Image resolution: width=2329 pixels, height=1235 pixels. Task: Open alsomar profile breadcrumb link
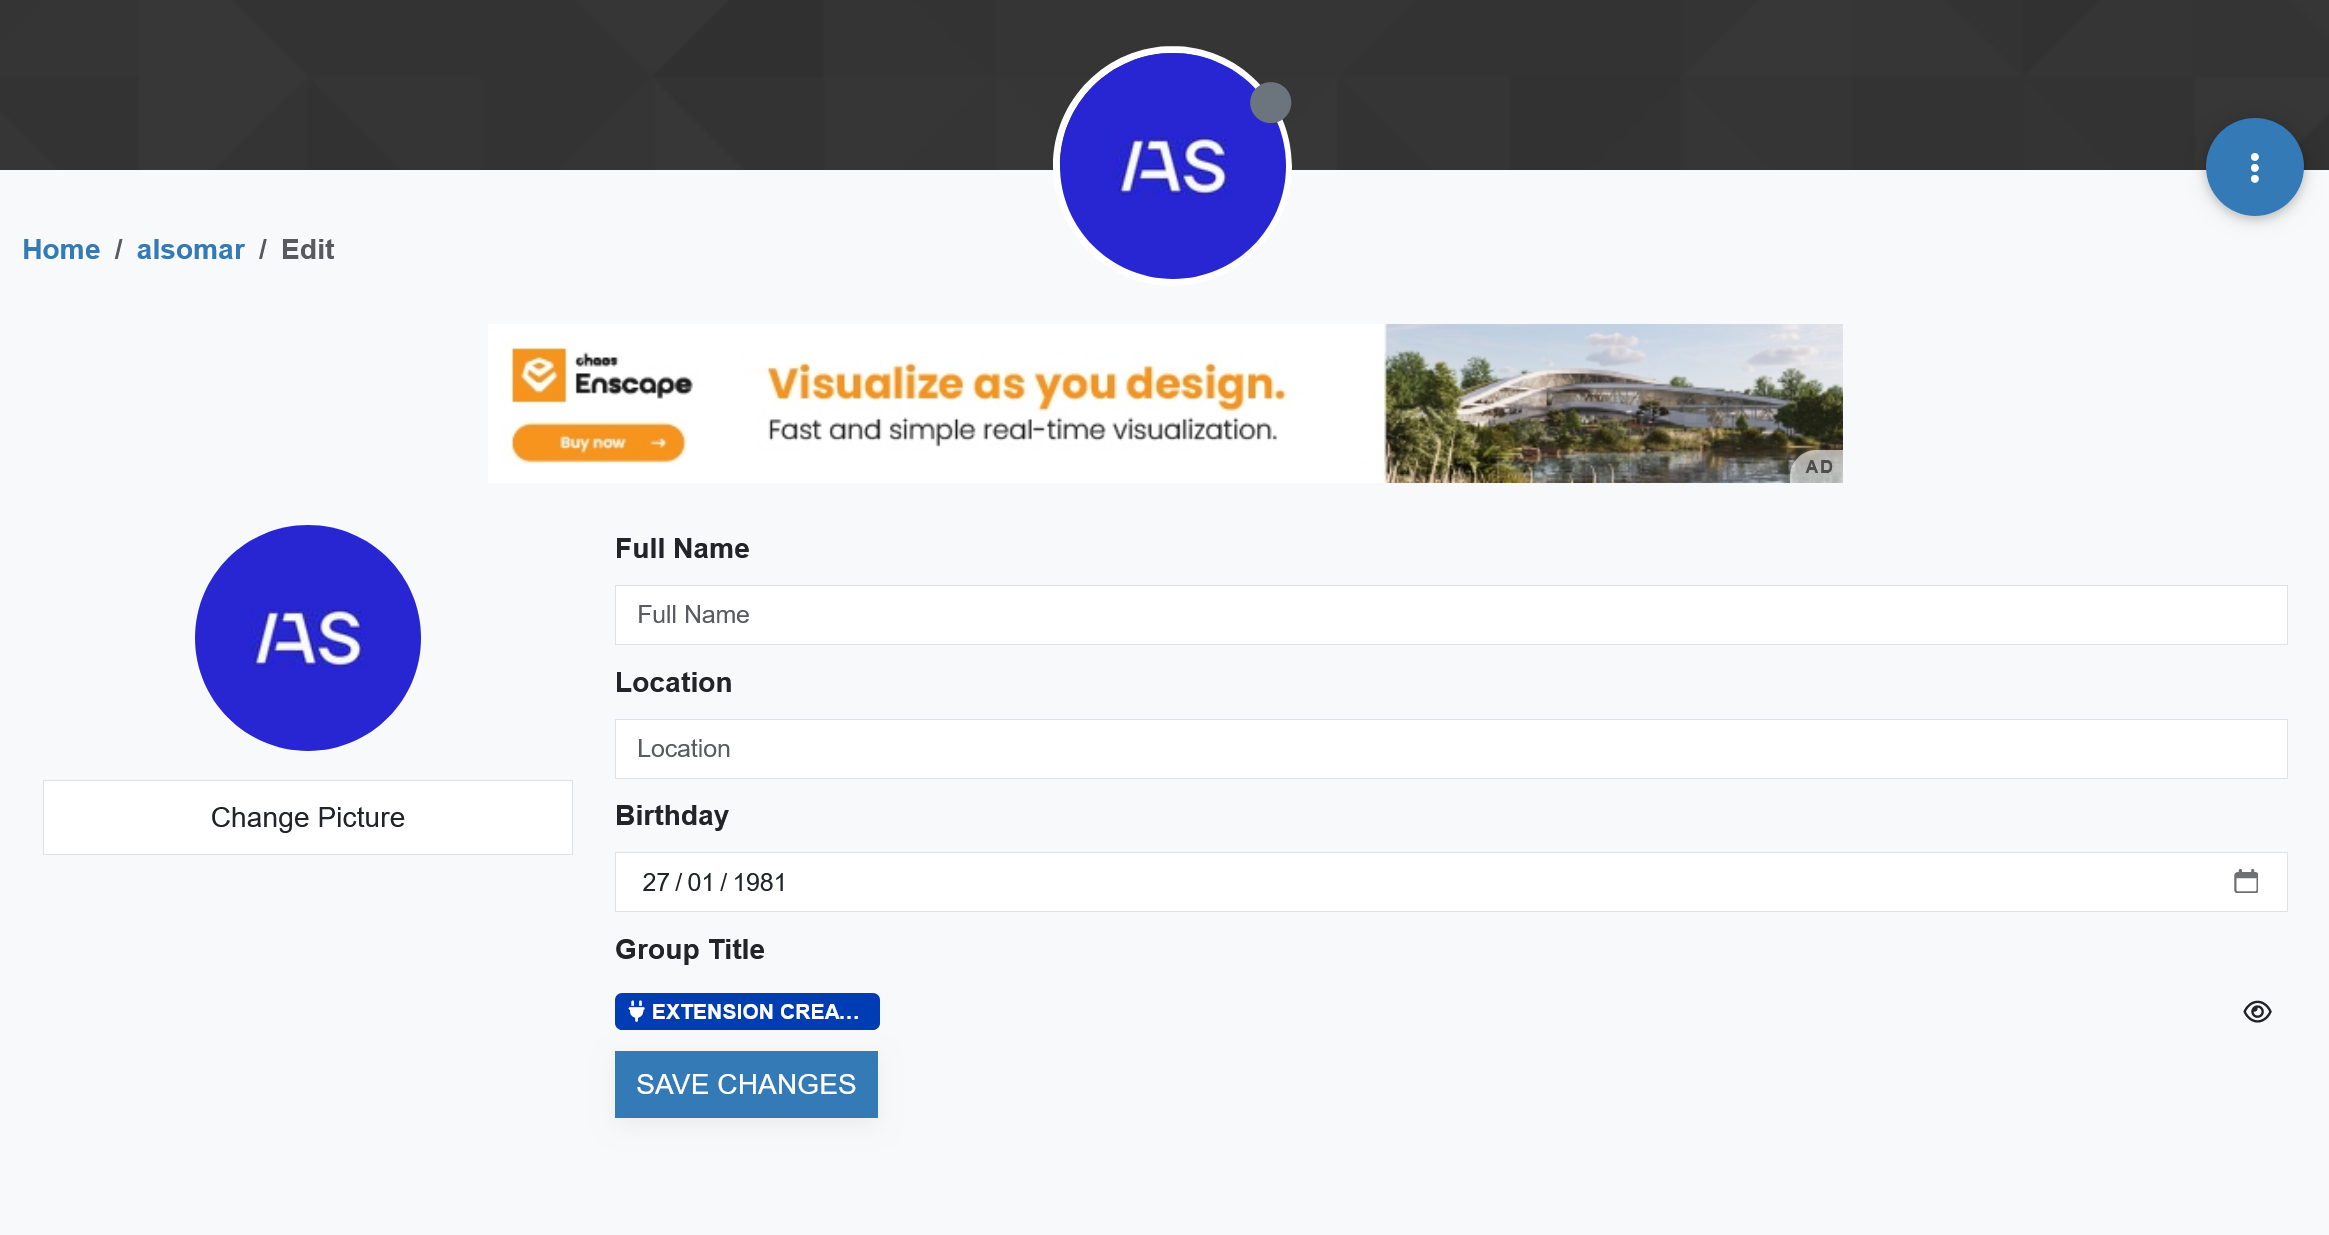190,249
